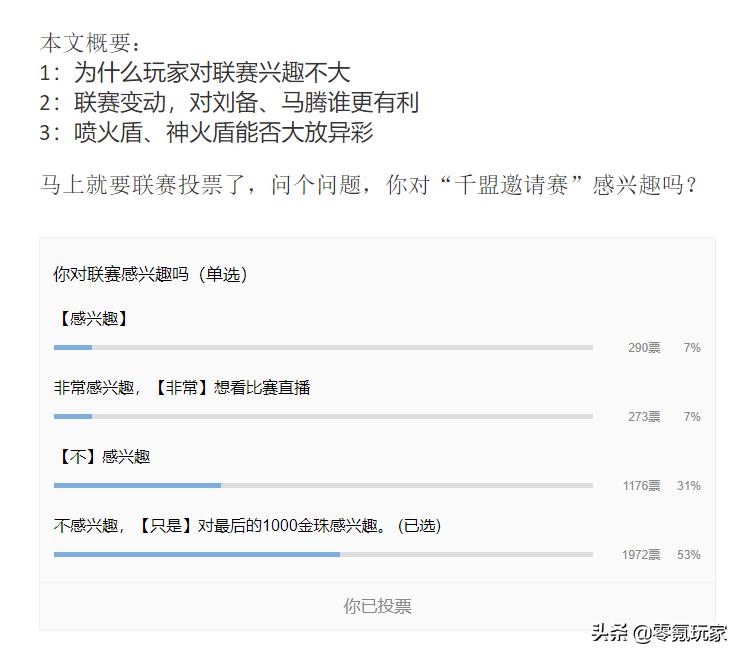Click the 1176票 vote count
The height and width of the screenshot is (659, 744).
click(x=641, y=486)
